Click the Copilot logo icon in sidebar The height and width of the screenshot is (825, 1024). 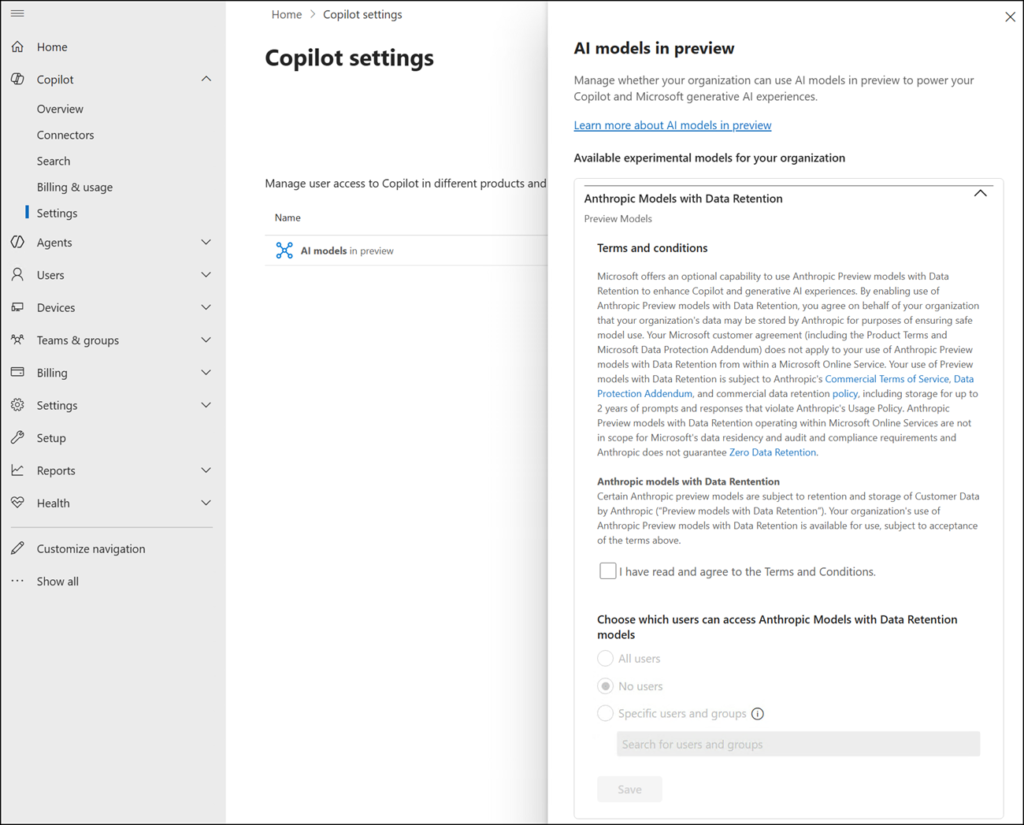(18, 79)
